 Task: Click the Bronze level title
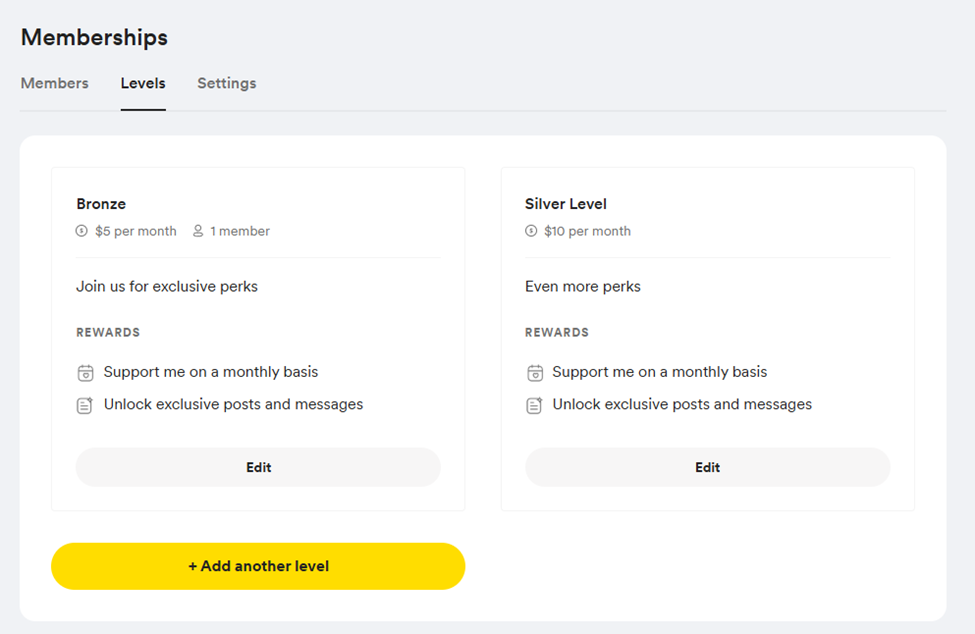(x=101, y=204)
